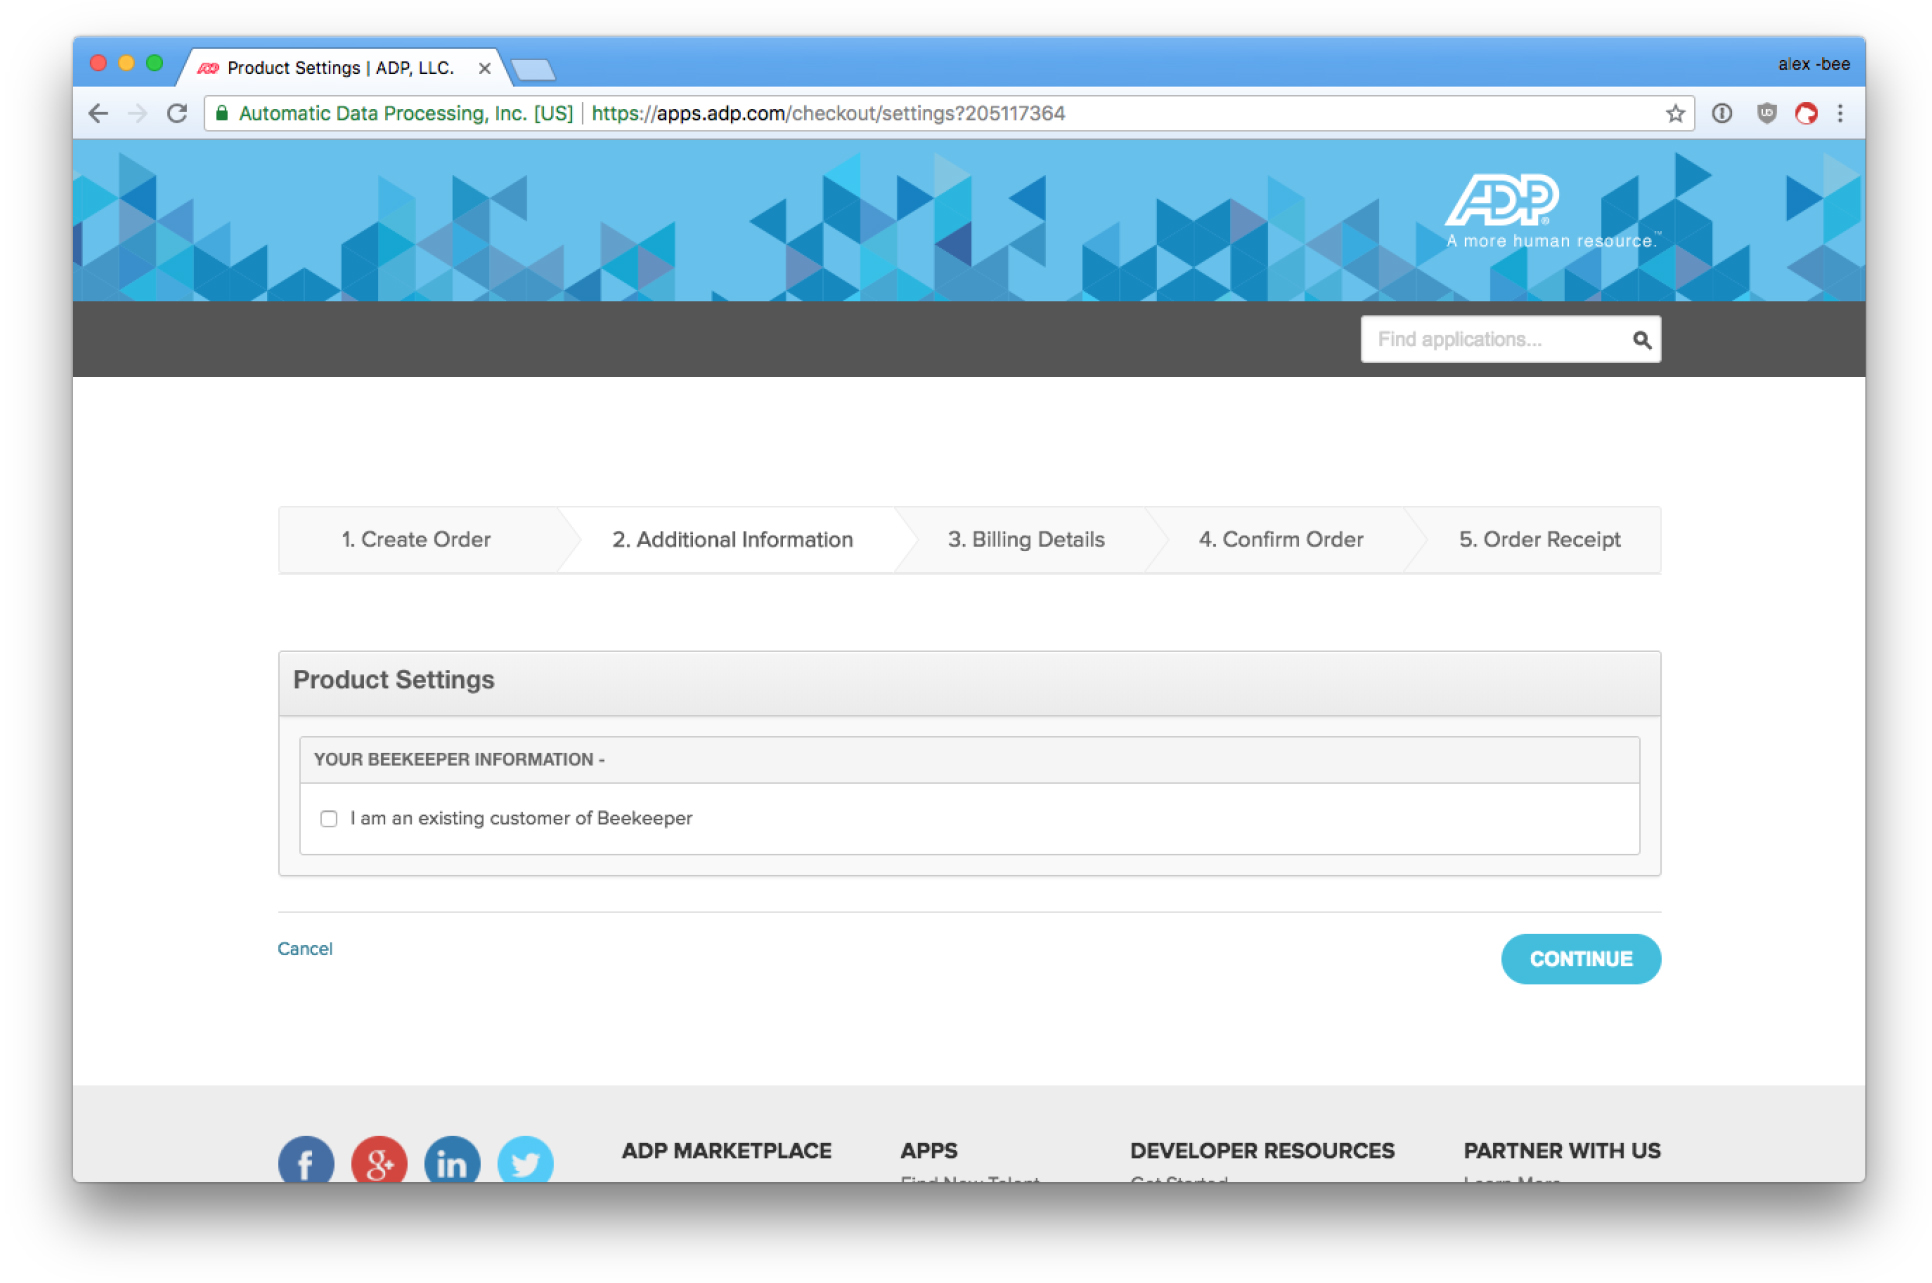This screenshot has height=1283, width=1932.
Task: Click the ADP MARKETPLACE footer heading
Action: [726, 1151]
